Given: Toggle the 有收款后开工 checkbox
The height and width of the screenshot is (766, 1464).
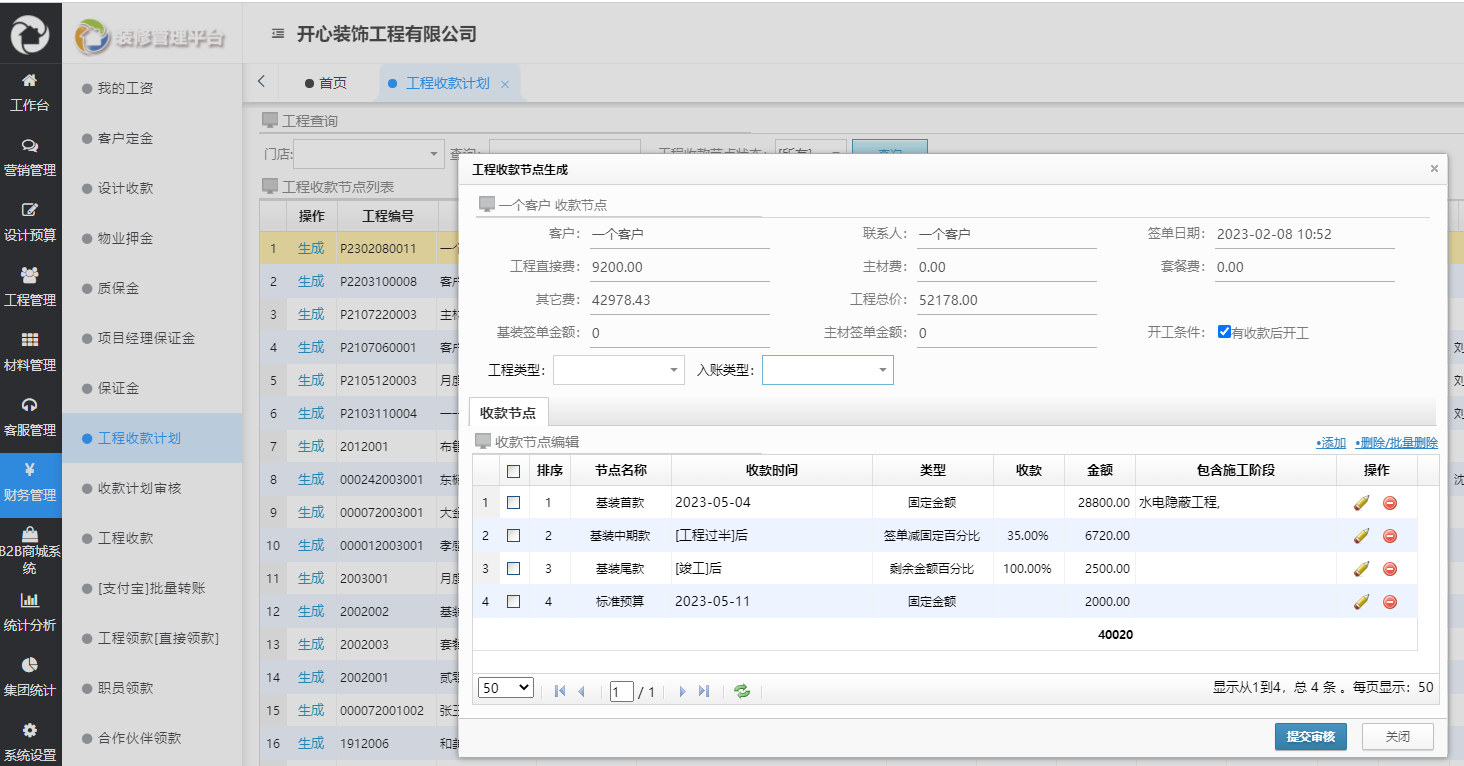Looking at the screenshot, I should point(1224,332).
